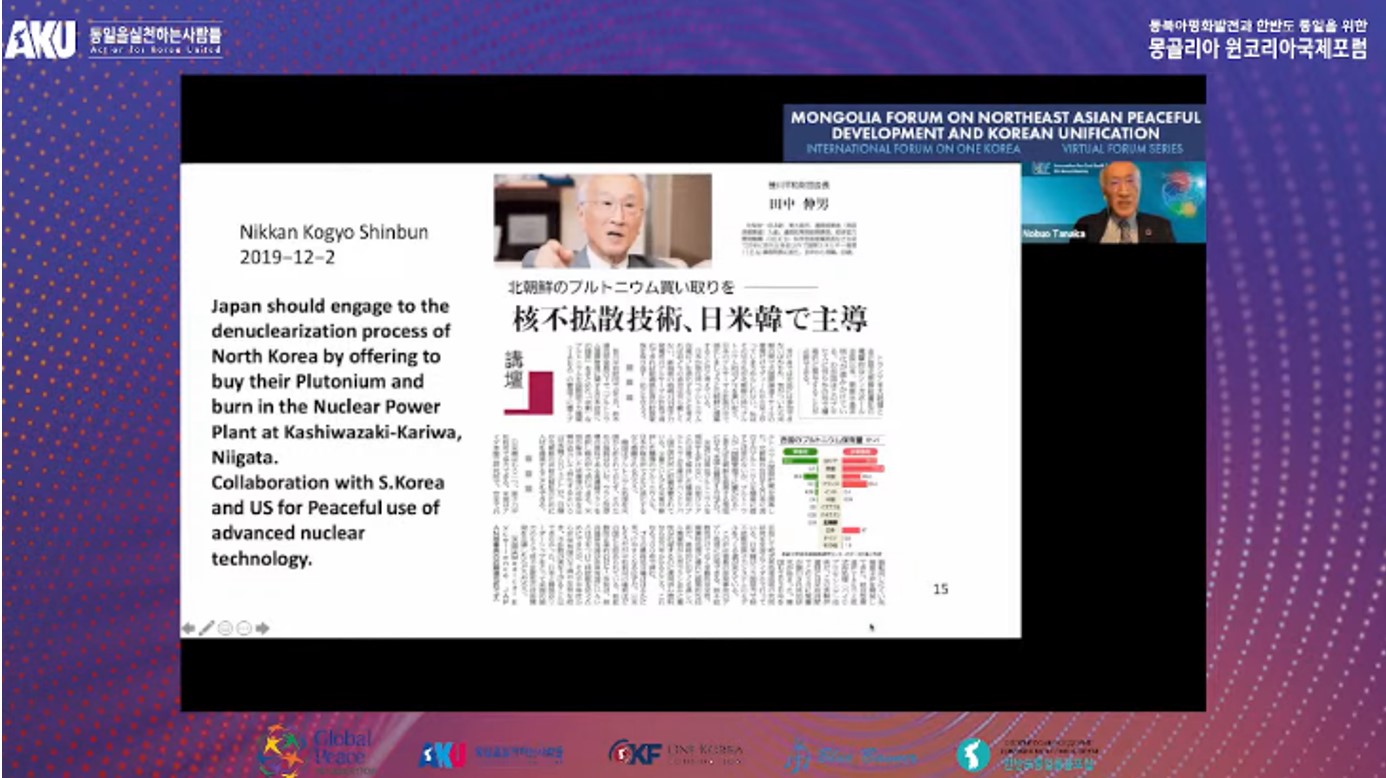Click the teal Korean peninsula emblem logo

pyautogui.click(x=973, y=755)
